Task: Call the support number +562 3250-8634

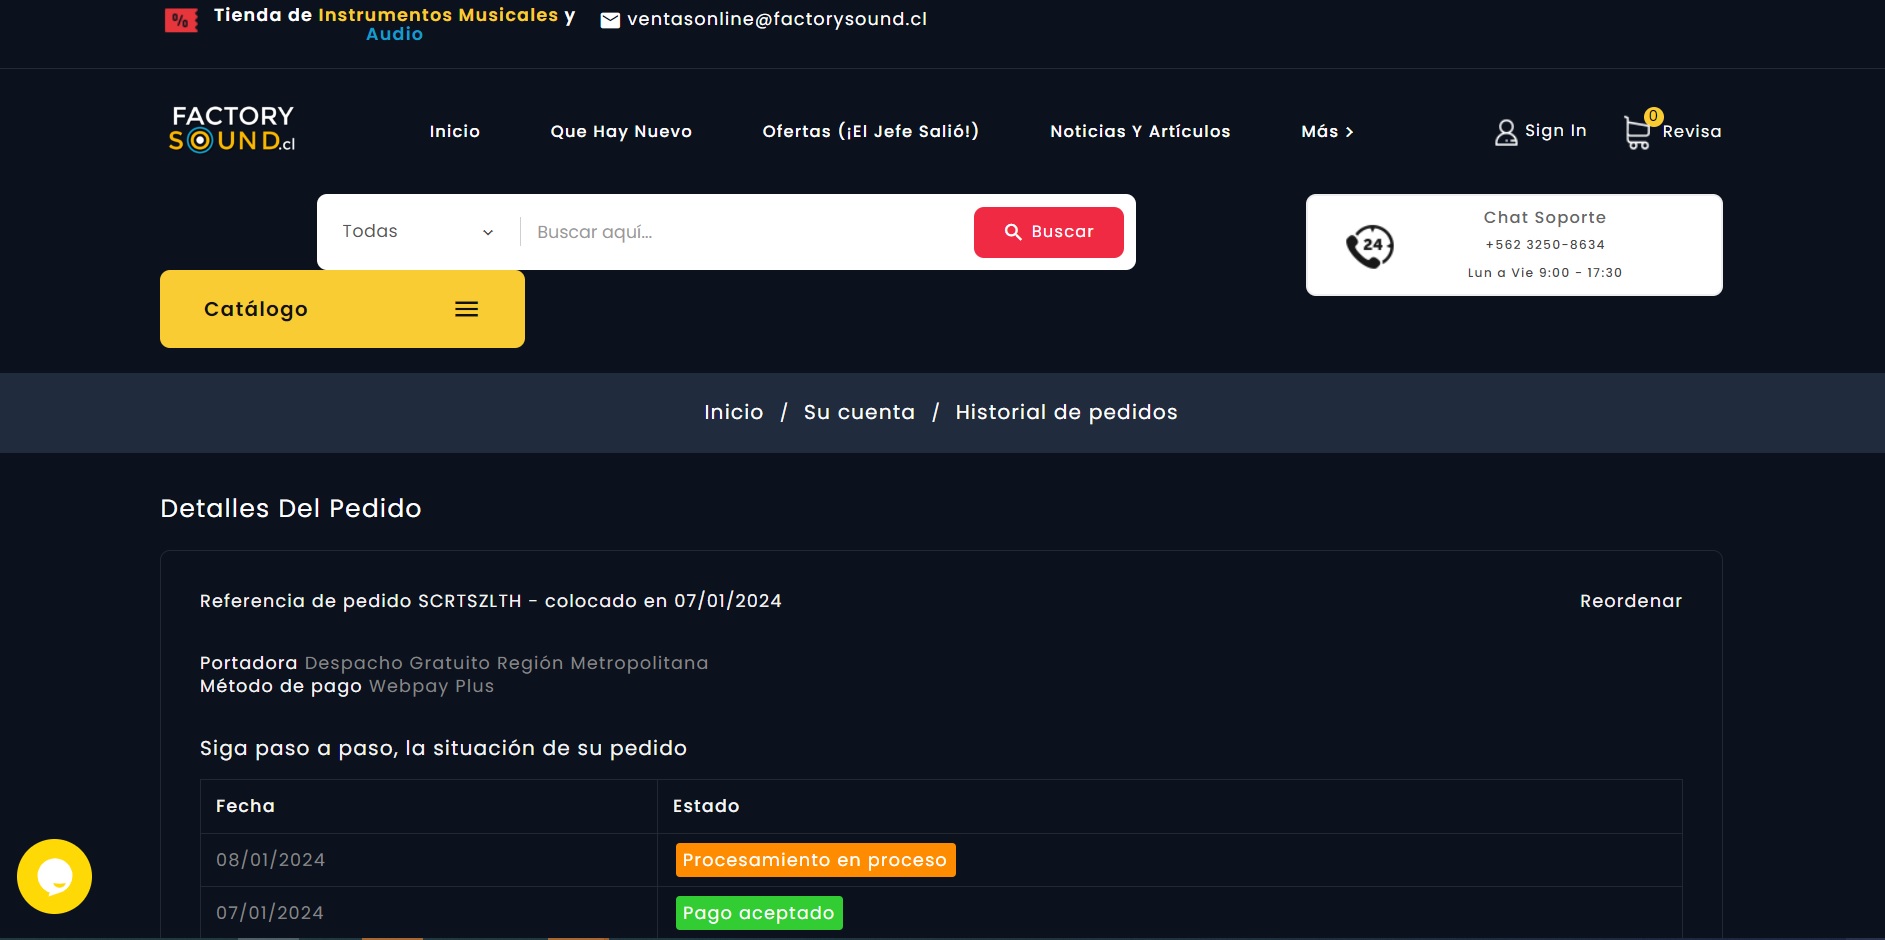Action: click(1545, 244)
